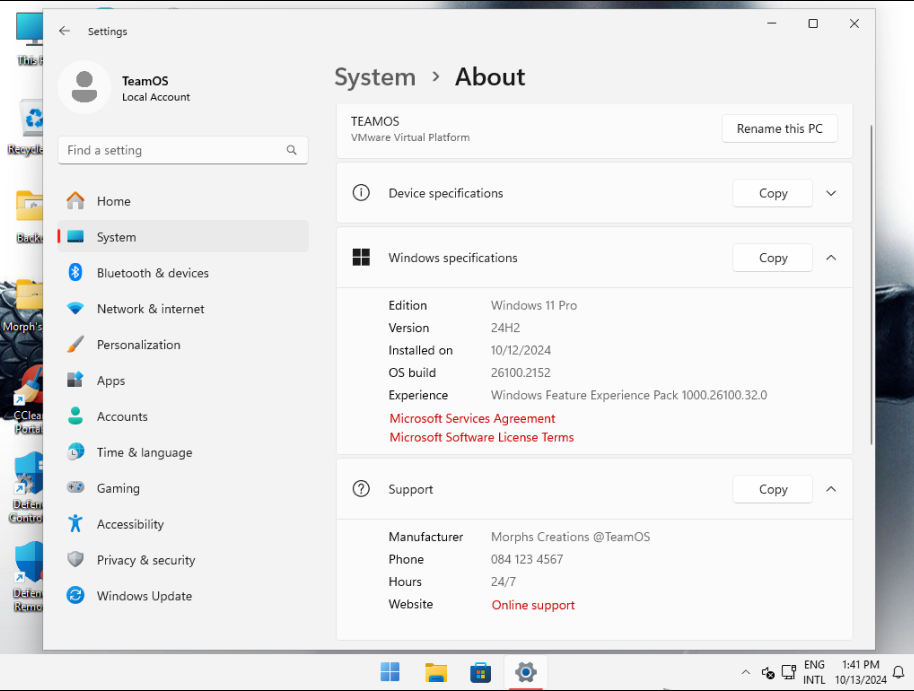Viewport: 914px width, 691px height.
Task: Click the Phone number 084 123 4567
Action: pyautogui.click(x=527, y=559)
